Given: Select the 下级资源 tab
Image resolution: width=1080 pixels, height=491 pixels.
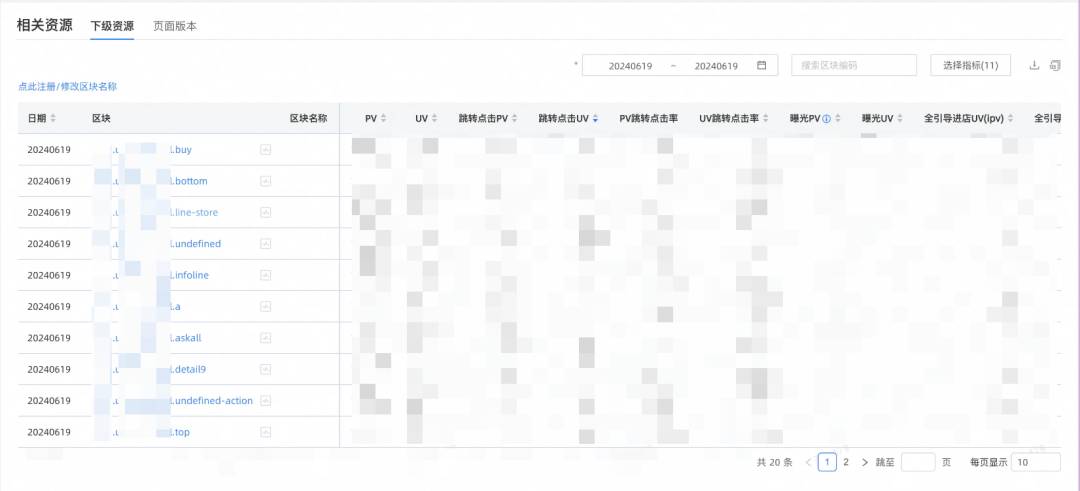Looking at the screenshot, I should coord(112,26).
